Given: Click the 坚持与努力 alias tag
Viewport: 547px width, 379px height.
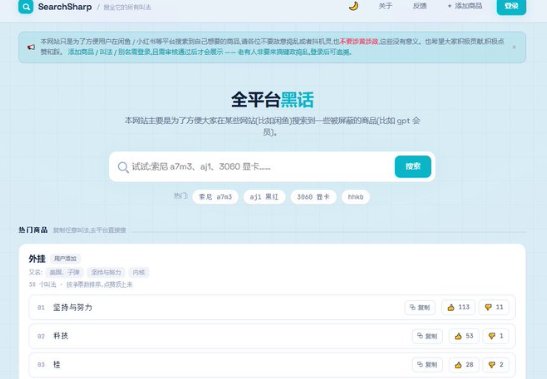Looking at the screenshot, I should (106, 272).
